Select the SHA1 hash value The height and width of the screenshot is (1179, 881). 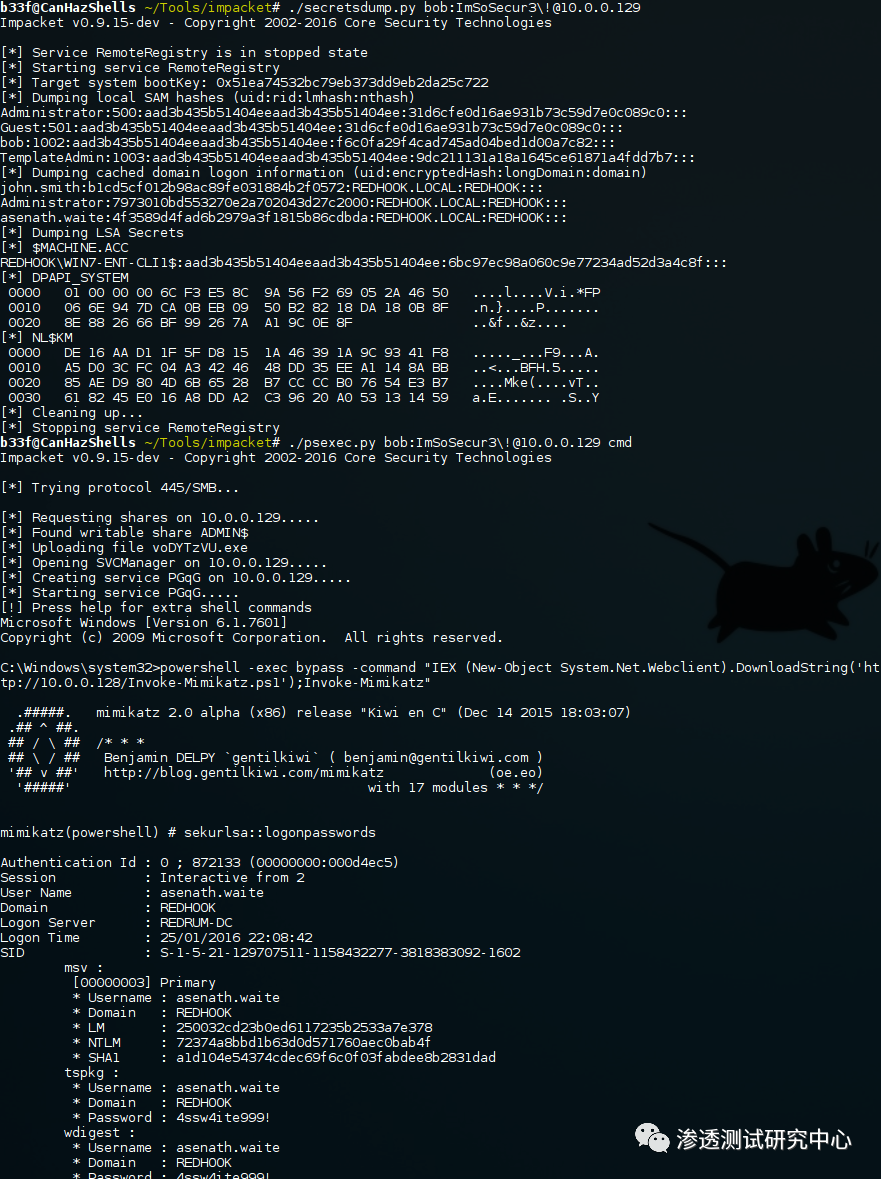[335, 1058]
